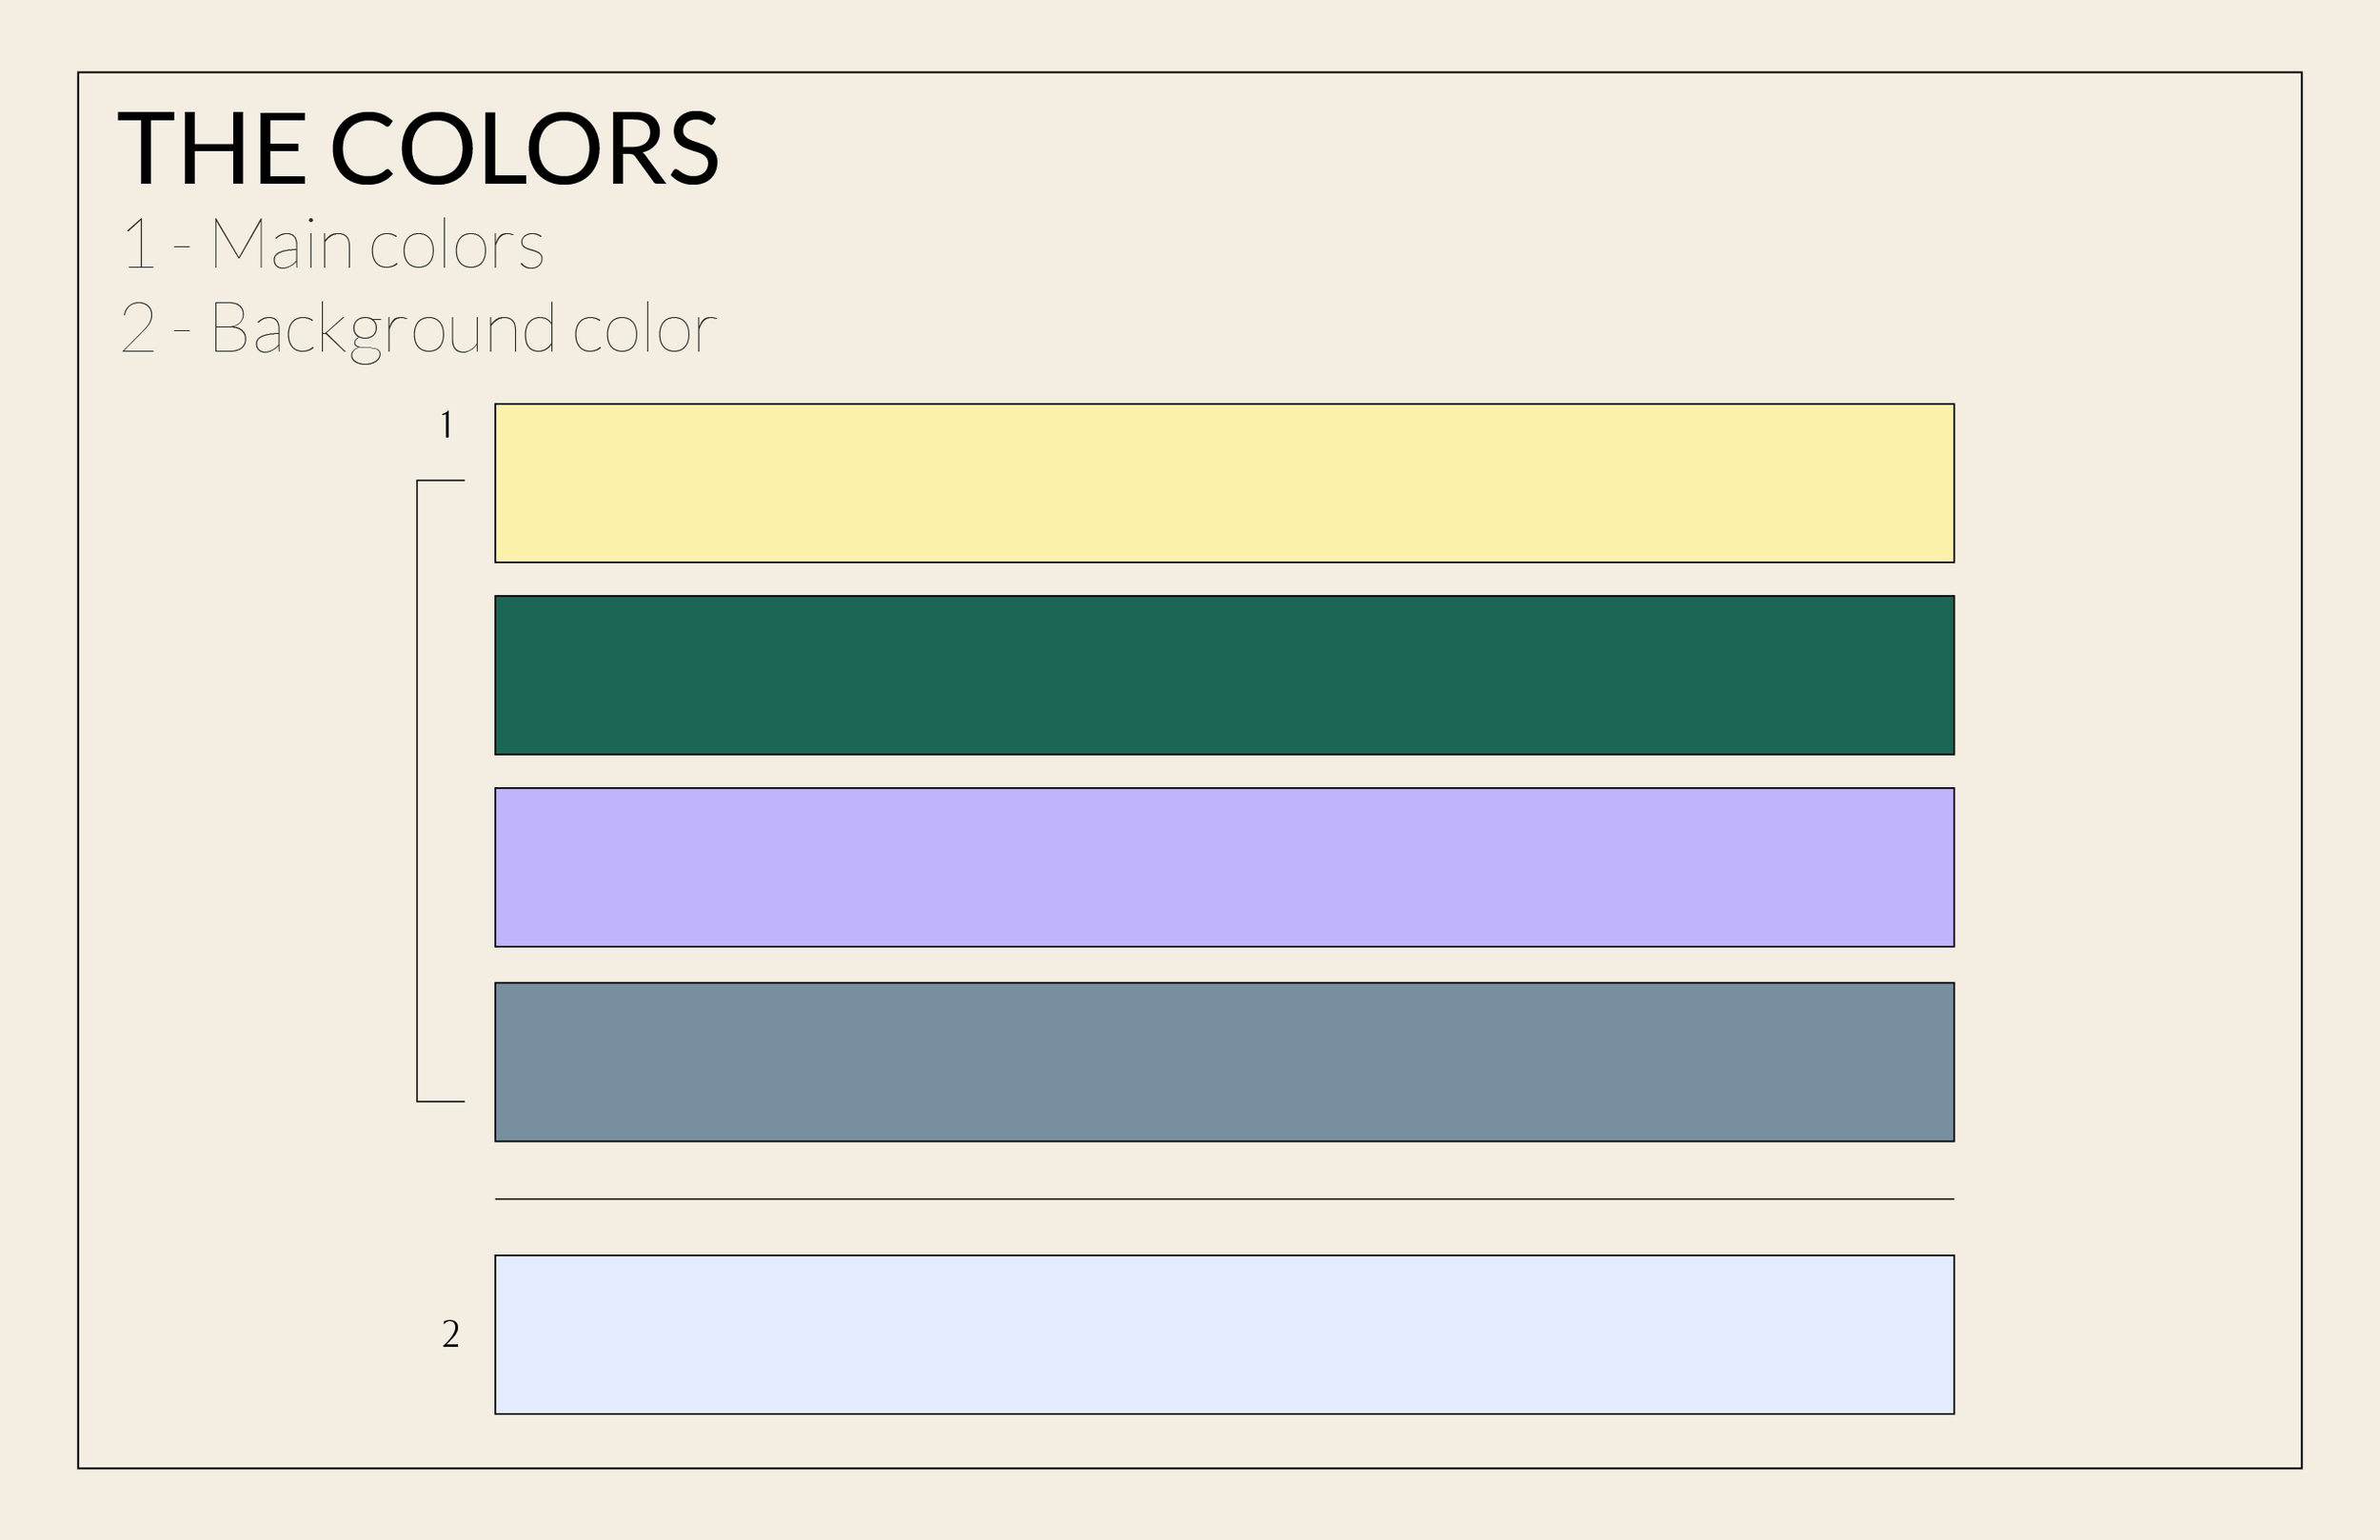Click the bottom tick of the bracket

coord(442,1101)
